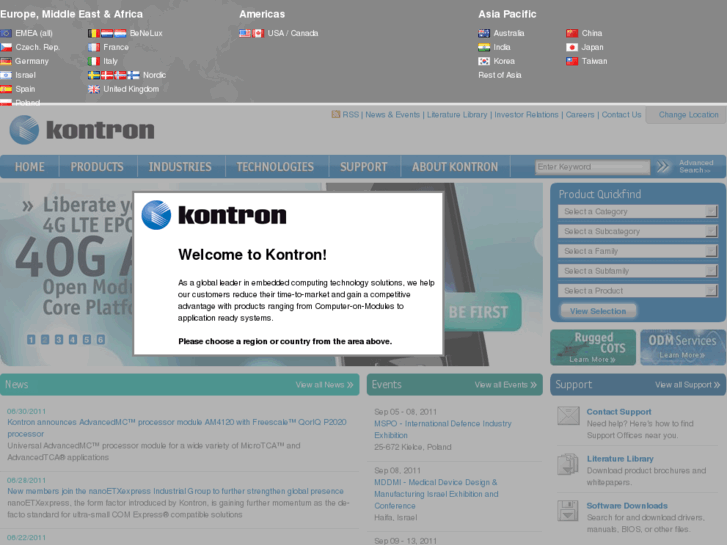727x545 pixels.
Task: Select the Israel flag icon
Action: tap(6, 75)
